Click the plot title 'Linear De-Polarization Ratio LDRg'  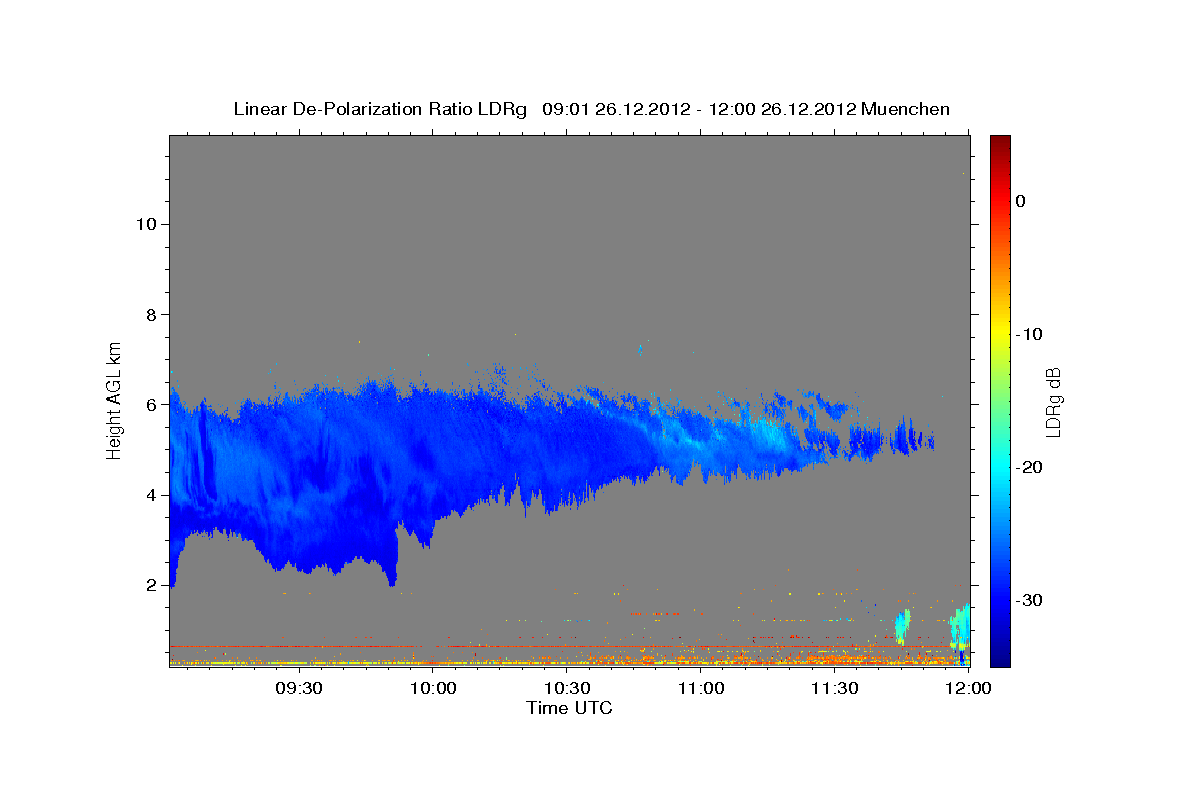pyautogui.click(x=380, y=109)
